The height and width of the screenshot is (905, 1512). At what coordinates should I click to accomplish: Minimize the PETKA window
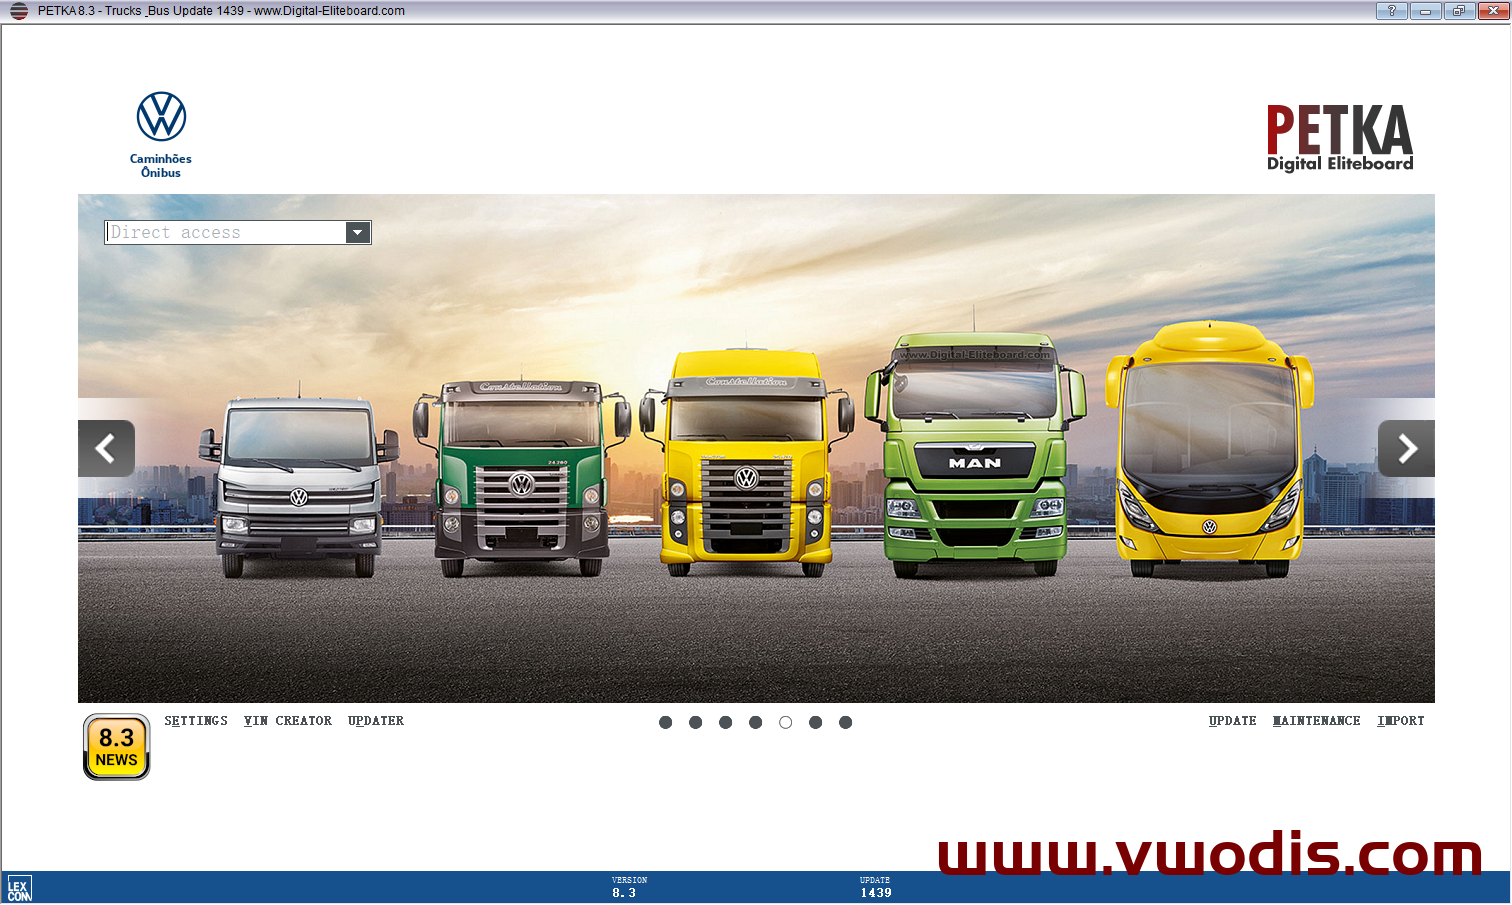(x=1425, y=11)
